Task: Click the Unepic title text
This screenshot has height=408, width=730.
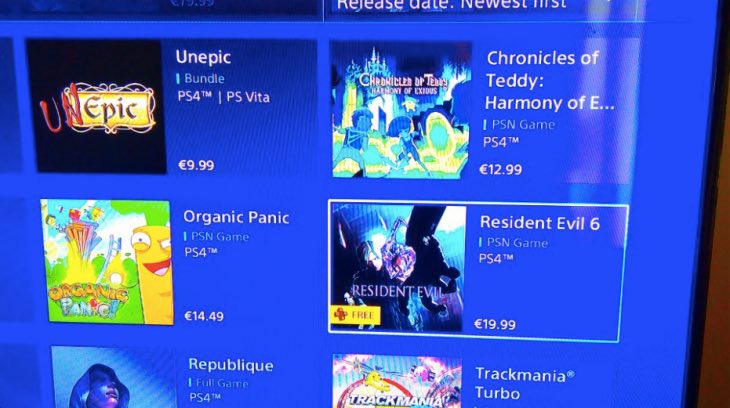Action: click(x=203, y=57)
